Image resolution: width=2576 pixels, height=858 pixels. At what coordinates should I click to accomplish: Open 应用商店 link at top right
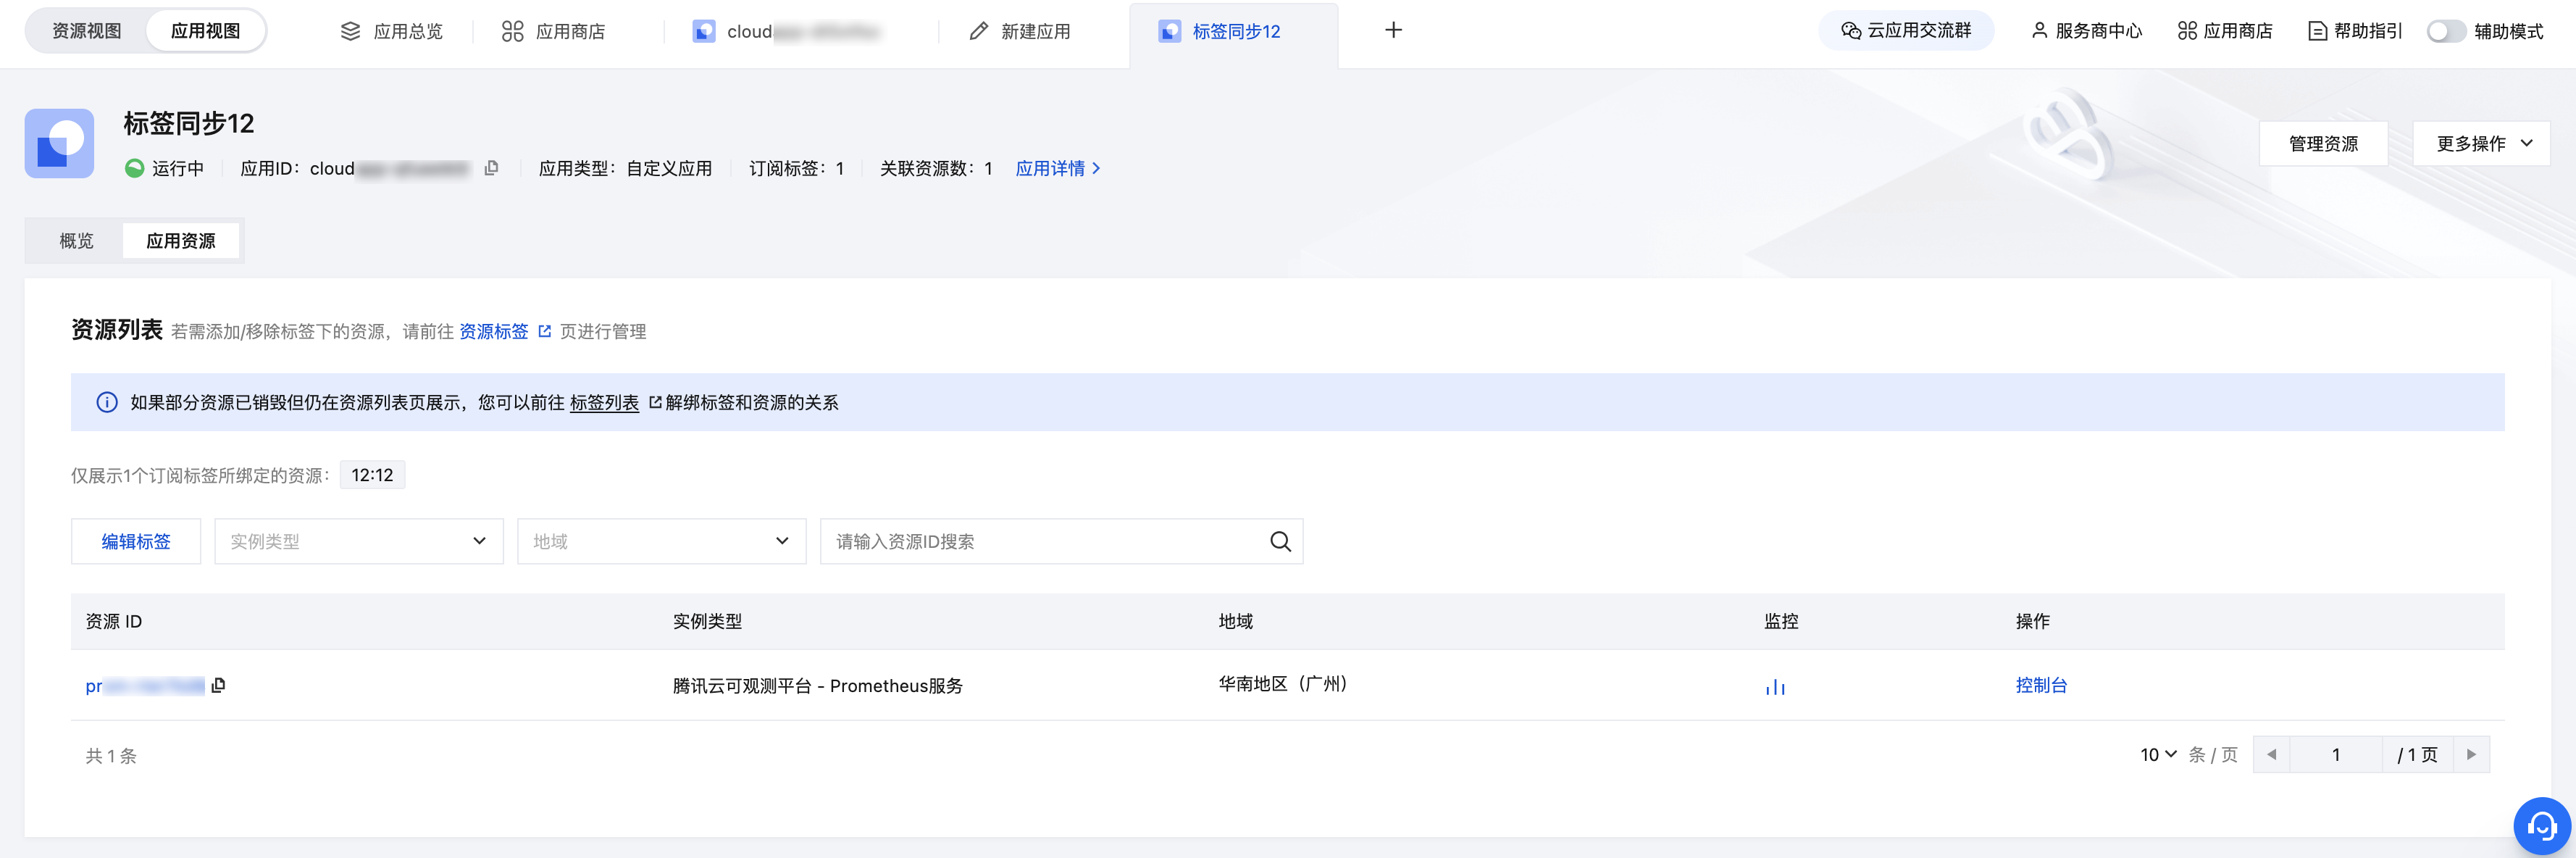pyautogui.click(x=2225, y=31)
